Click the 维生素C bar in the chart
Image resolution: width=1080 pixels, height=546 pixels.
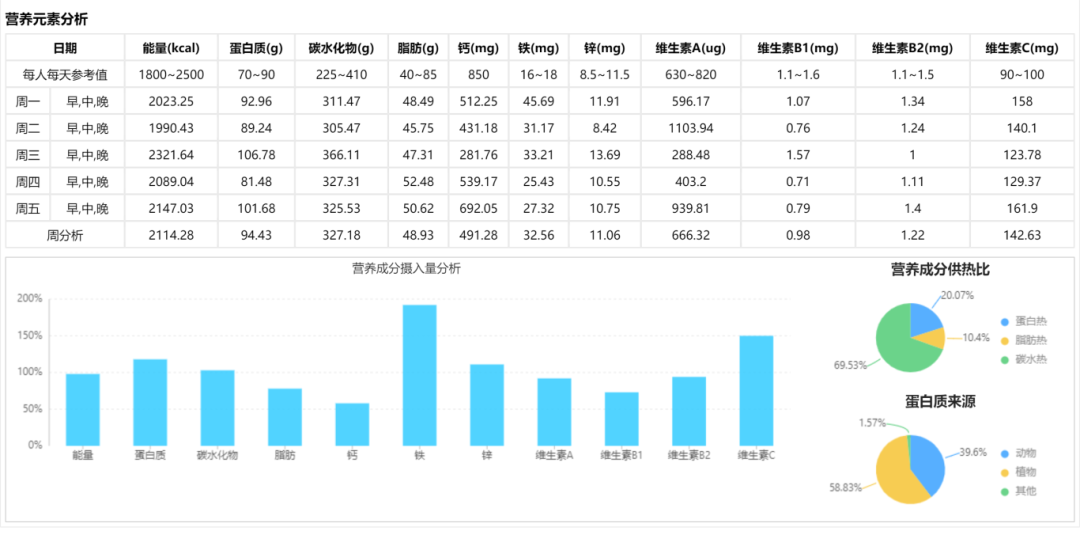pos(756,390)
